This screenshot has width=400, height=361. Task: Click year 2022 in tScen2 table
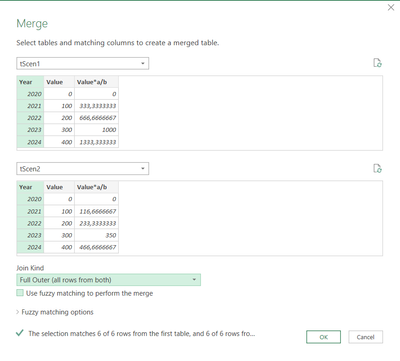[30, 223]
